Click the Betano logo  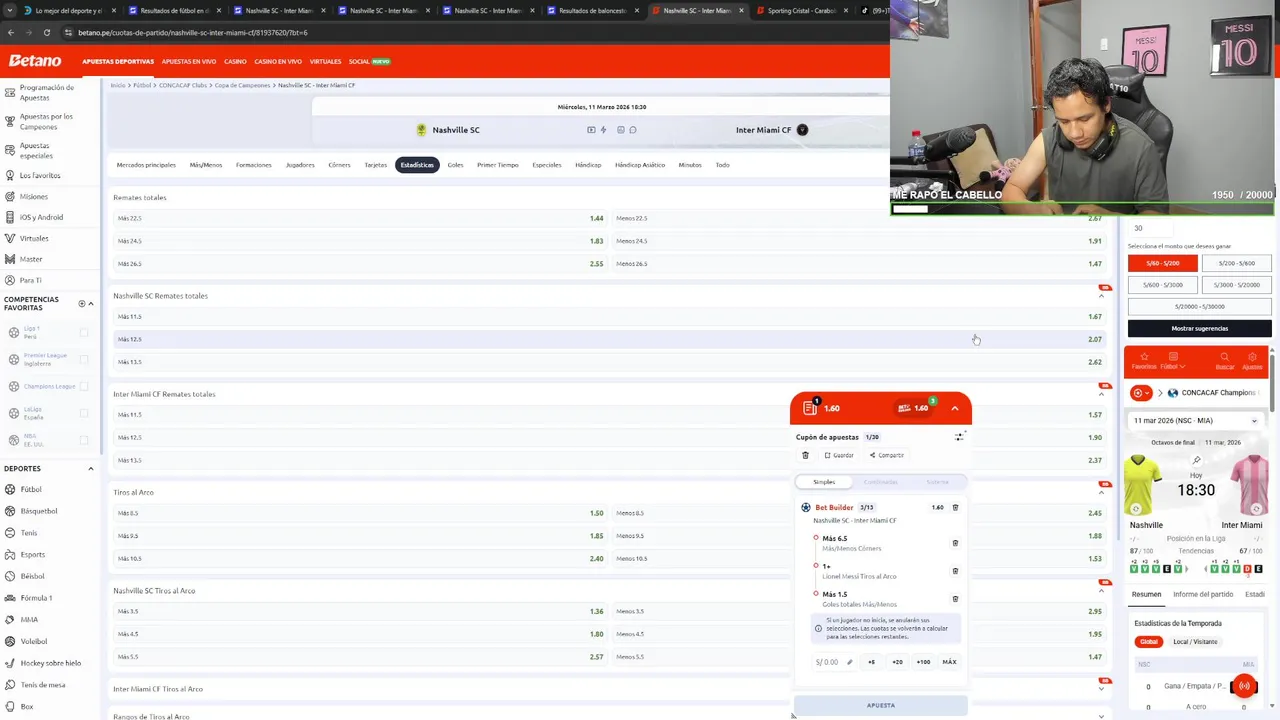(35, 61)
